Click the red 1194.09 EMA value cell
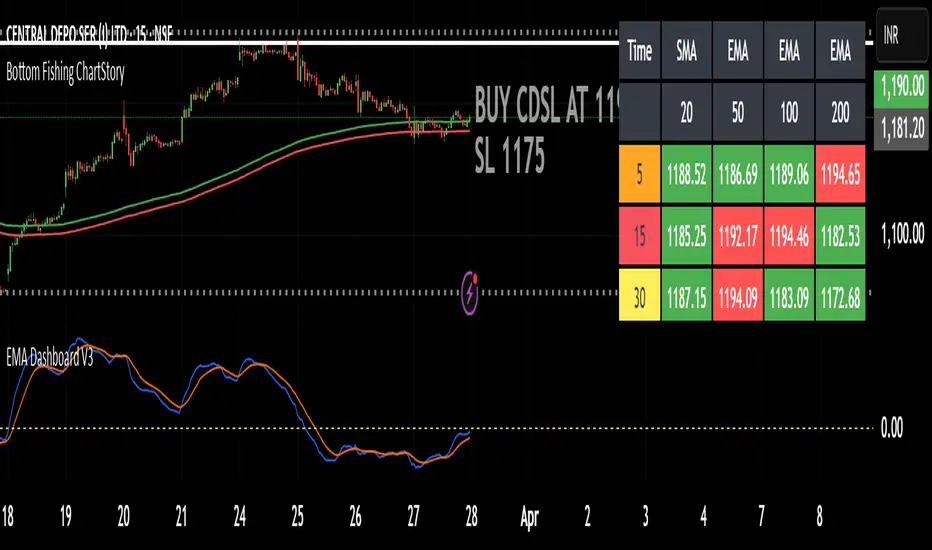The height and width of the screenshot is (550, 932). coord(738,296)
